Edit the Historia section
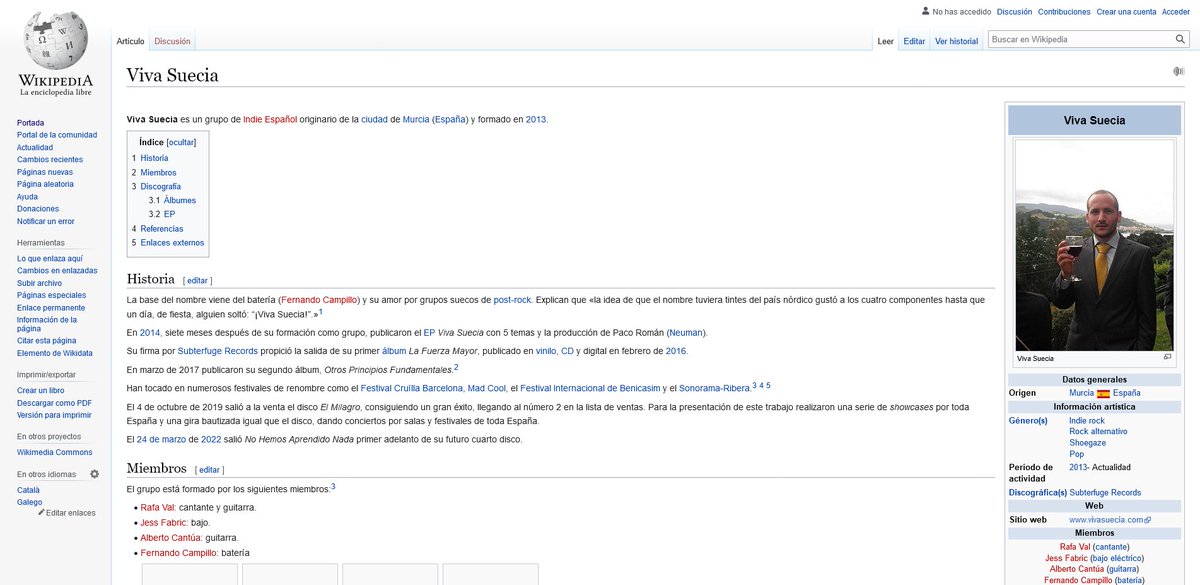Image resolution: width=1200 pixels, height=585 pixels. [197, 280]
